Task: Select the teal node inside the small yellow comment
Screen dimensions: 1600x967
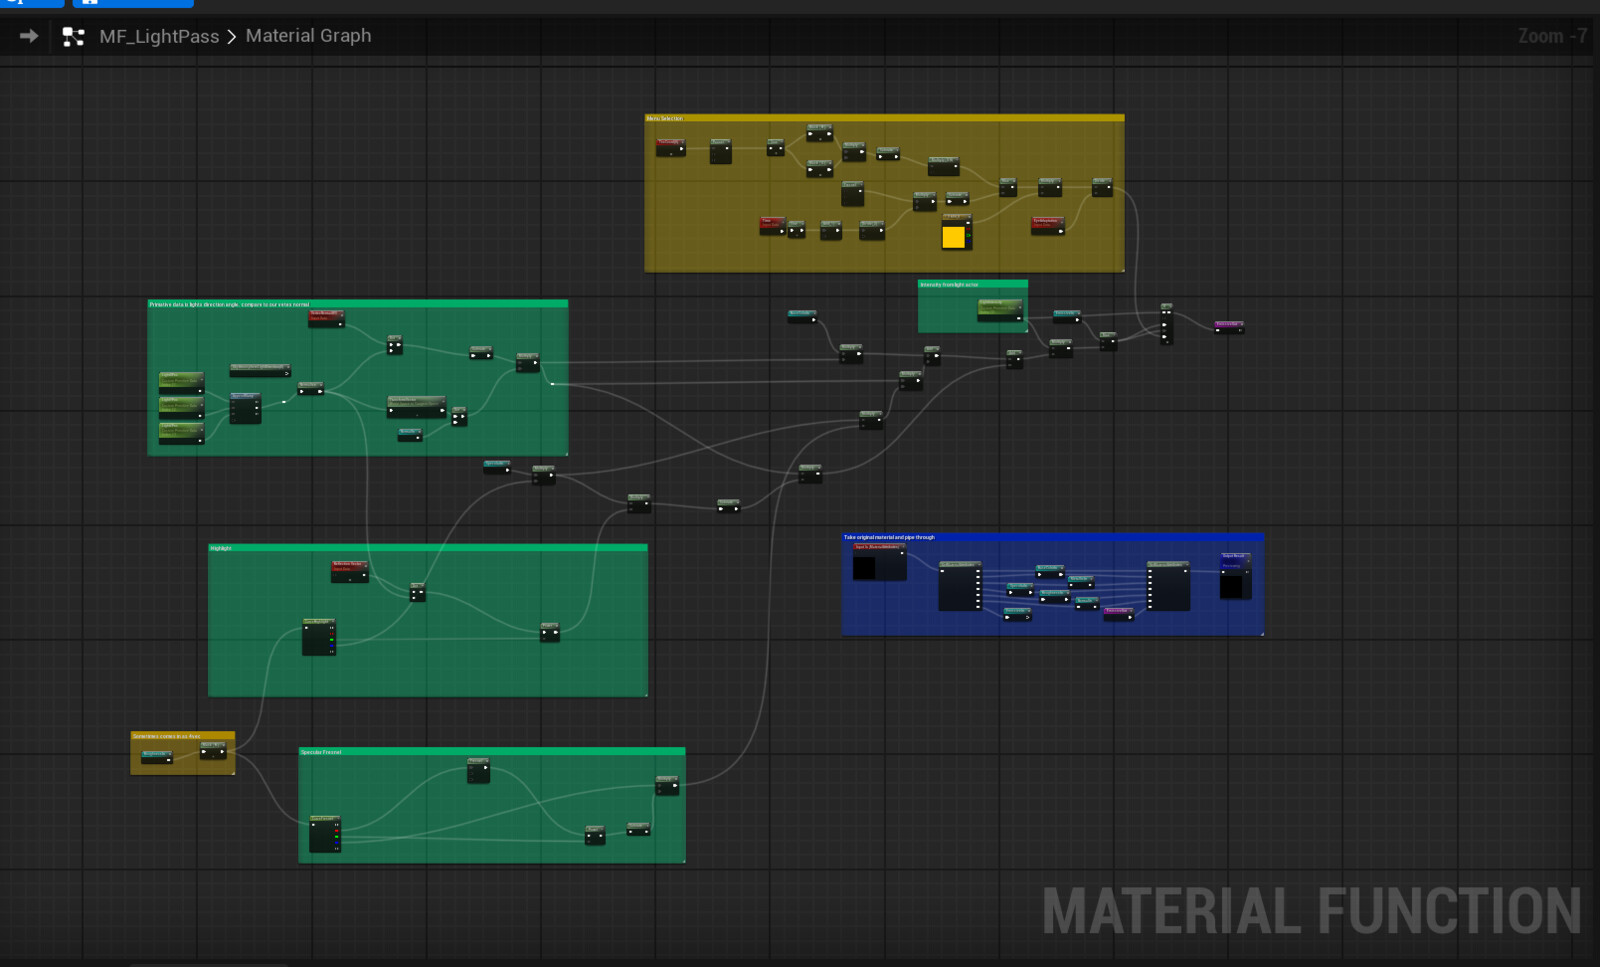Action: tap(157, 757)
